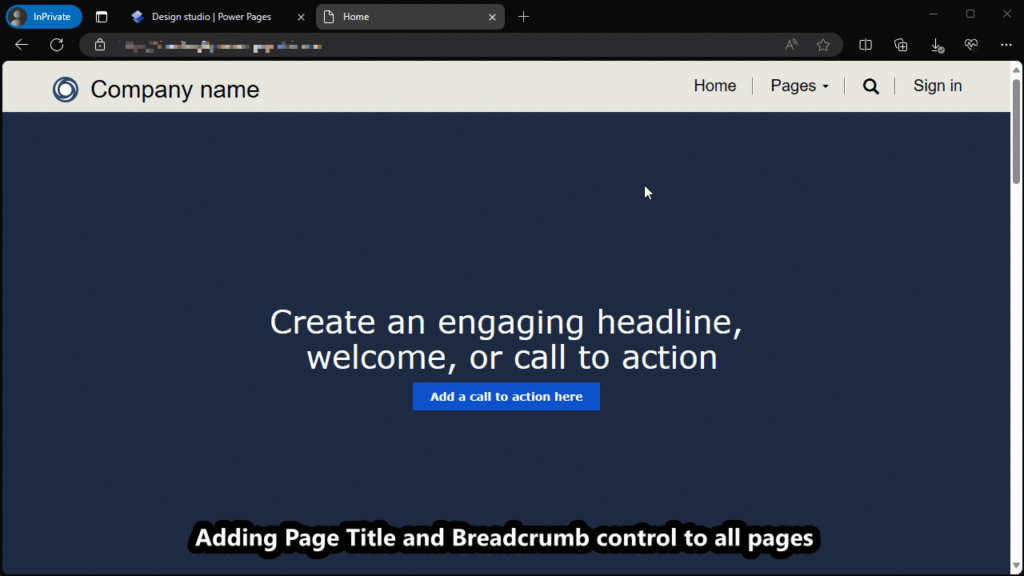Click the Add a call to action here button
Viewport: 1024px width, 576px height.
(506, 396)
